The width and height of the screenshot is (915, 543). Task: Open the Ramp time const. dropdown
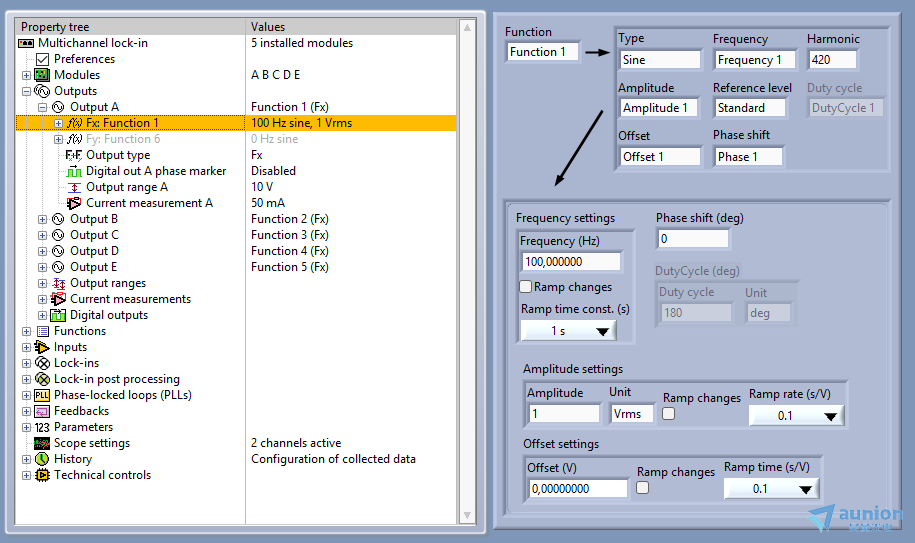[568, 331]
